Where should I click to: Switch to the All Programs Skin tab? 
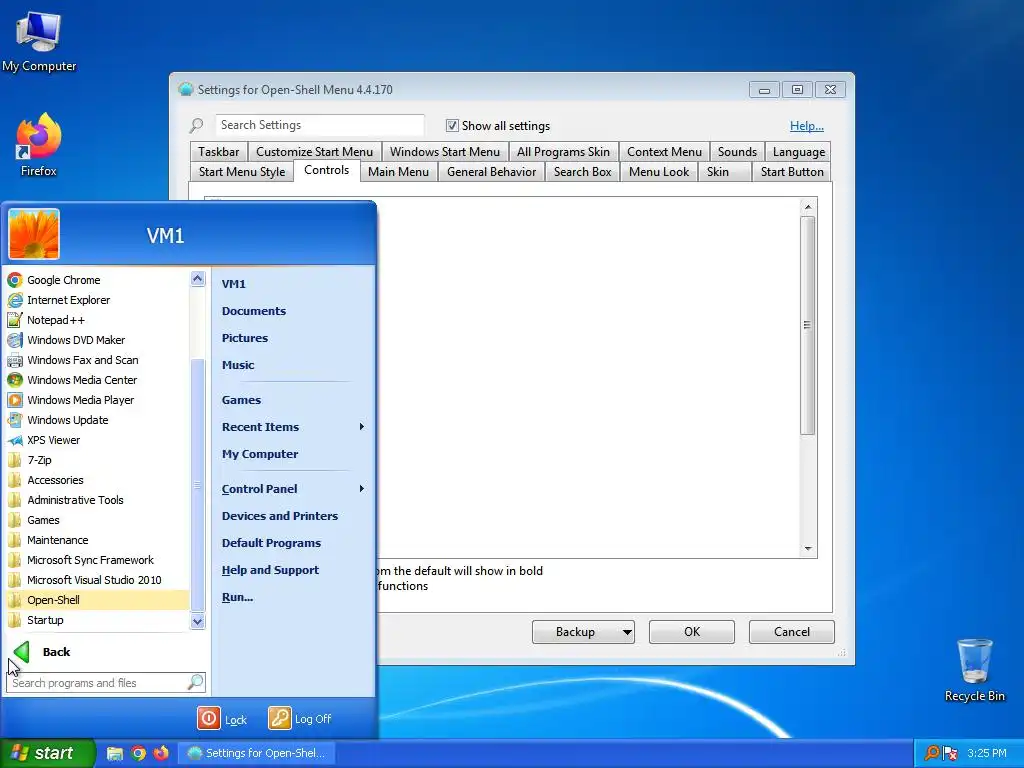click(x=564, y=152)
